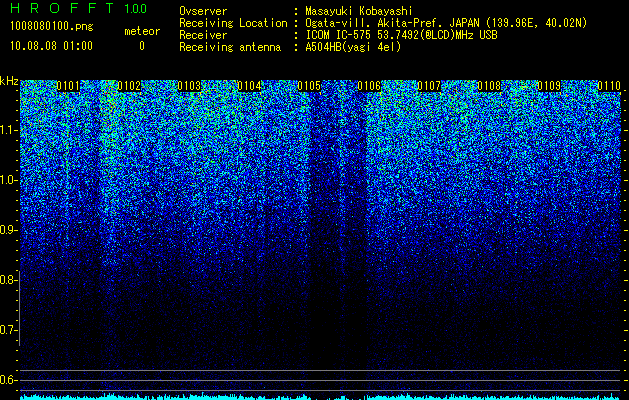This screenshot has height=400, width=629.
Task: Click the 0.7 kHz axis tick label
Action: pos(8,330)
